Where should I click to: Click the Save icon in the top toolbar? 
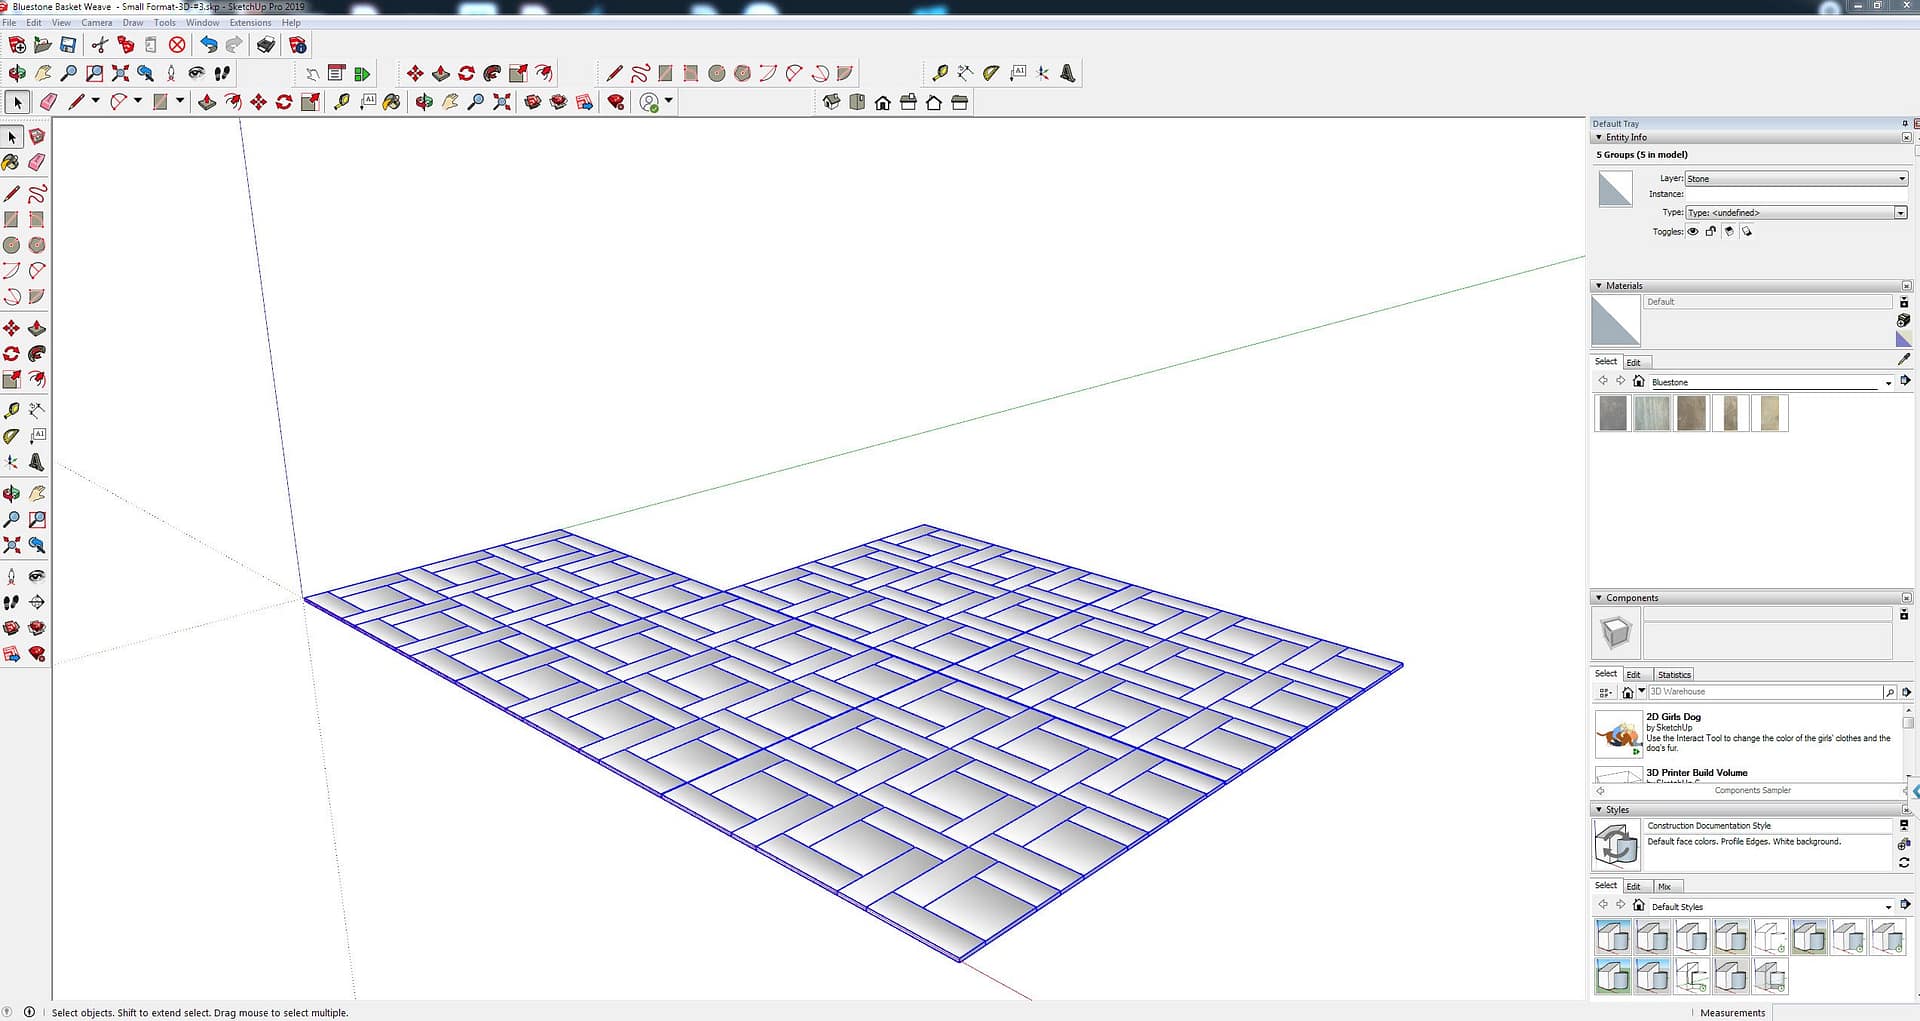(x=68, y=45)
